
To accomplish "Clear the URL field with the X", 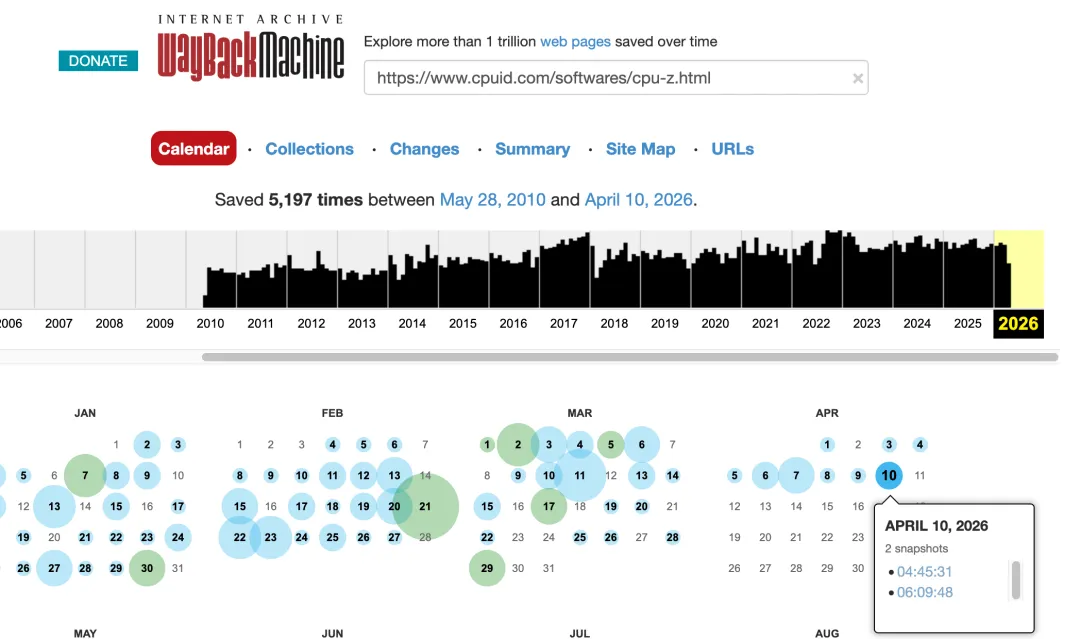I will click(858, 78).
